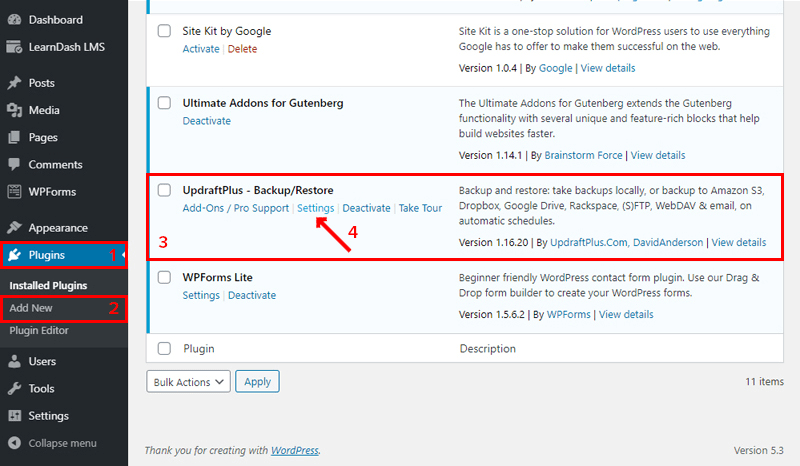Image resolution: width=800 pixels, height=466 pixels.
Task: Open the Pages menu item
Action: 43,137
